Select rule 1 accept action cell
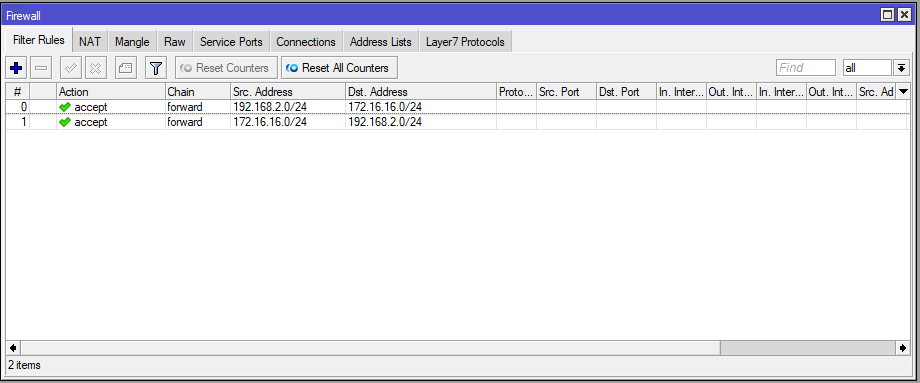Image resolution: width=920 pixels, height=383 pixels. coord(111,122)
